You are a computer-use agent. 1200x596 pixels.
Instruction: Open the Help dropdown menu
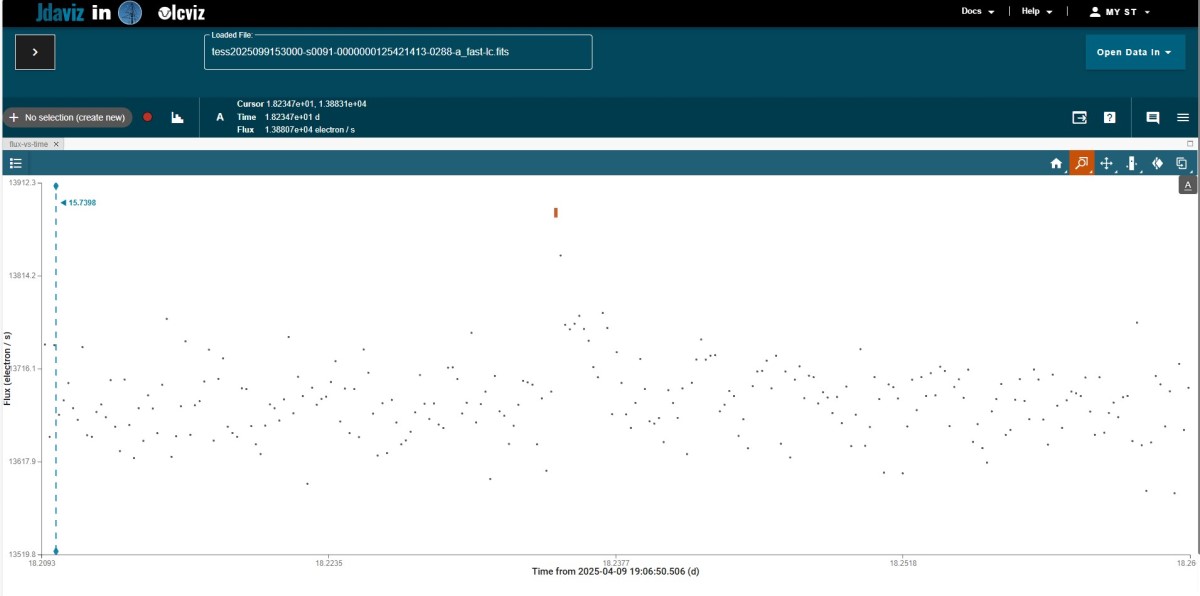click(1036, 12)
